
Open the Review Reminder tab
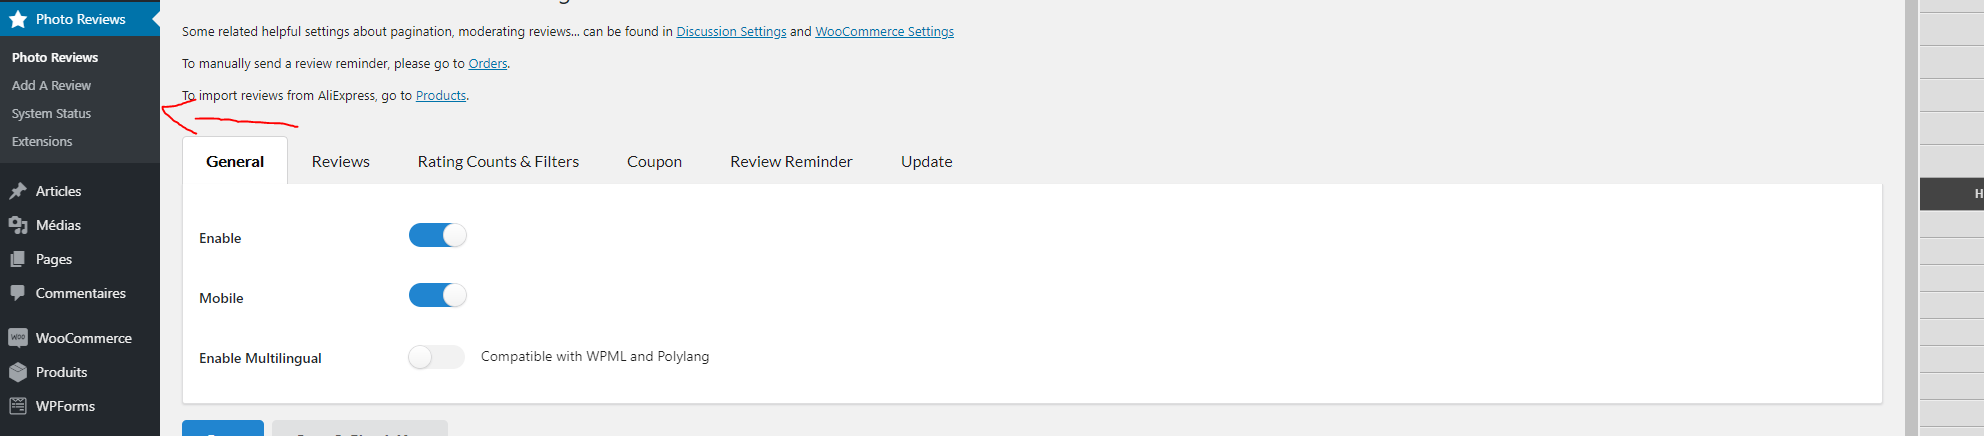click(791, 161)
